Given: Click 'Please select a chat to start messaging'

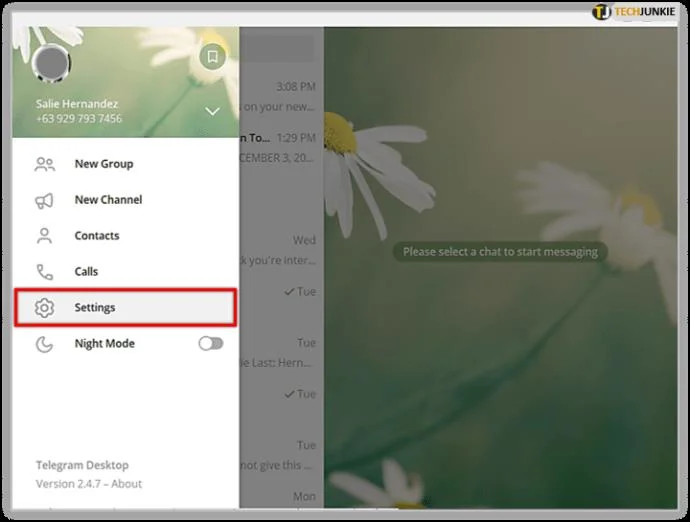Looking at the screenshot, I should [500, 252].
